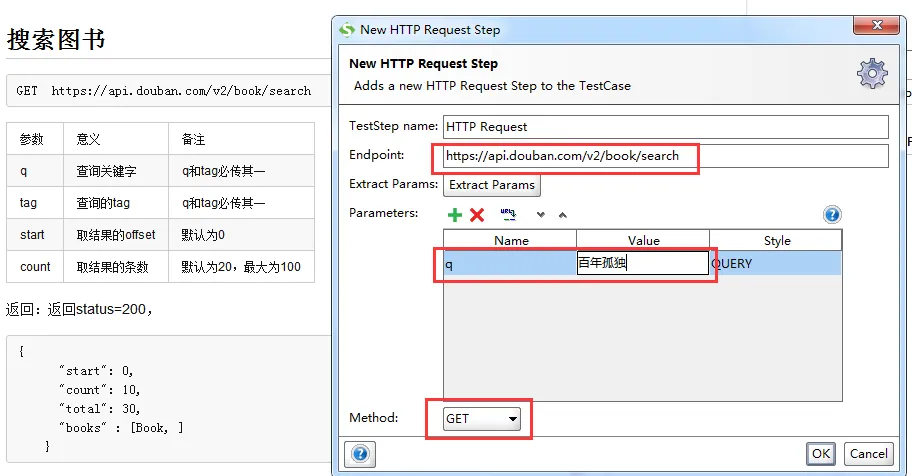Remove selected parameter with red X icon

[x=477, y=215]
